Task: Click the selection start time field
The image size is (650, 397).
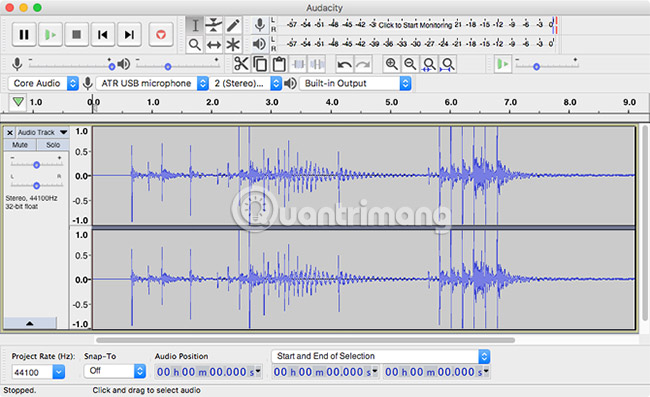Action: [x=325, y=372]
